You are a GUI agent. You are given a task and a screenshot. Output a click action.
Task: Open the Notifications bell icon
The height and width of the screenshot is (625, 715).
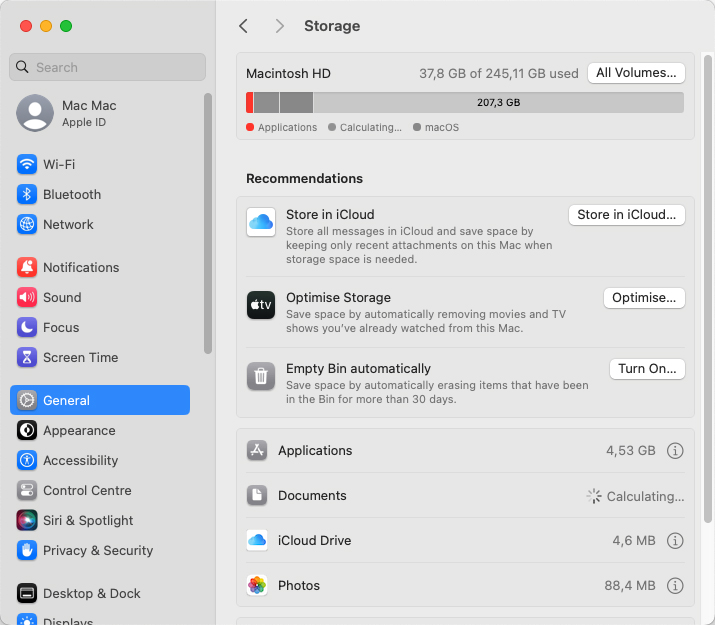pyautogui.click(x=27, y=267)
